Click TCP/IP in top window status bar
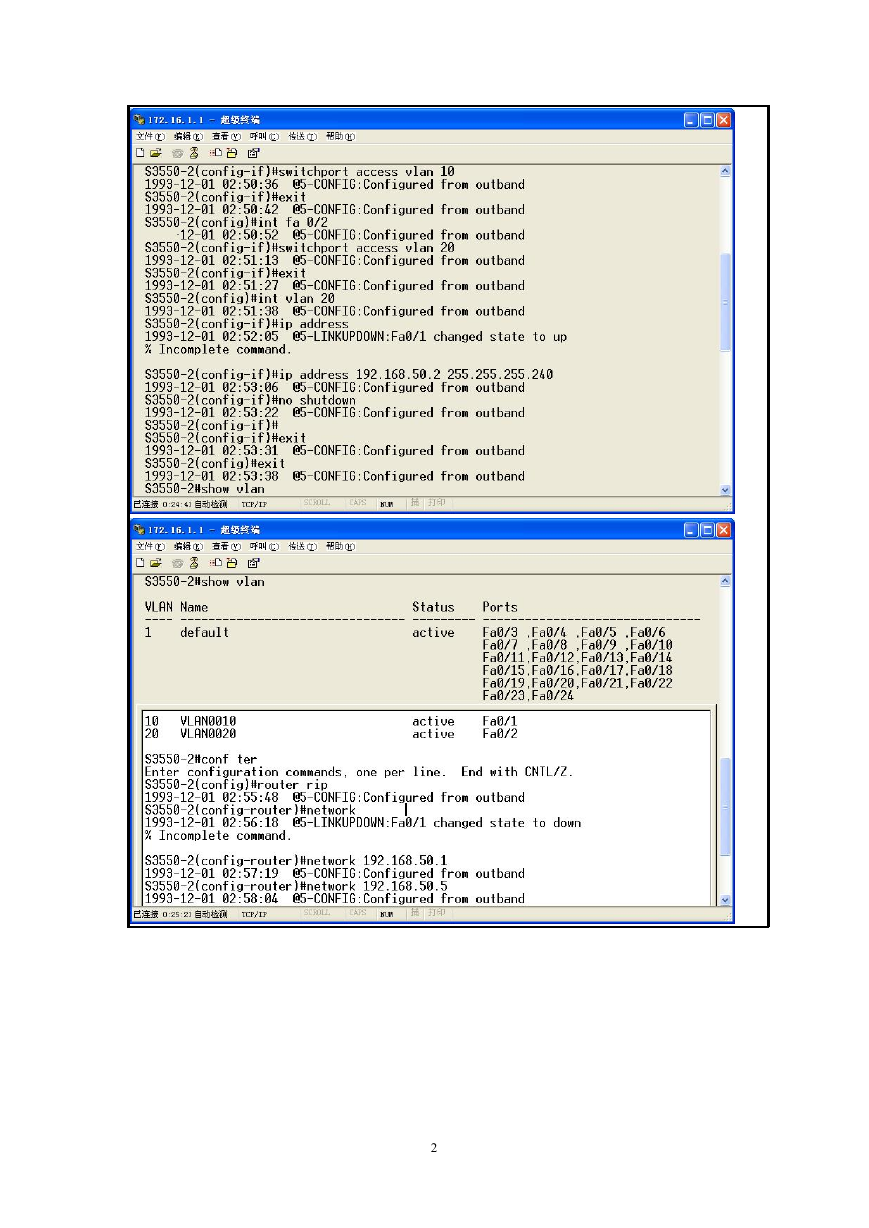Viewport: 869px width, 1228px height. point(253,504)
